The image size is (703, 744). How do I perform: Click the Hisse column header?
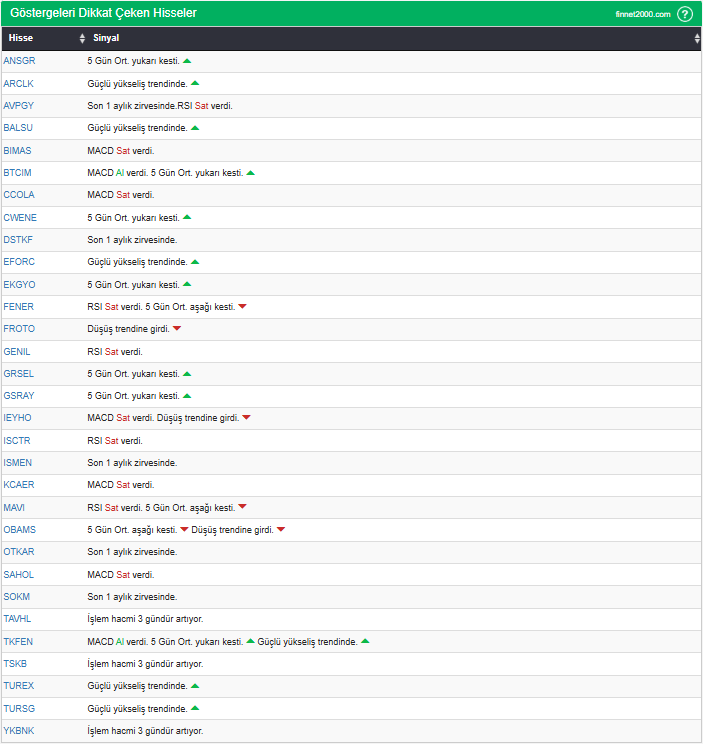click(x=20, y=38)
